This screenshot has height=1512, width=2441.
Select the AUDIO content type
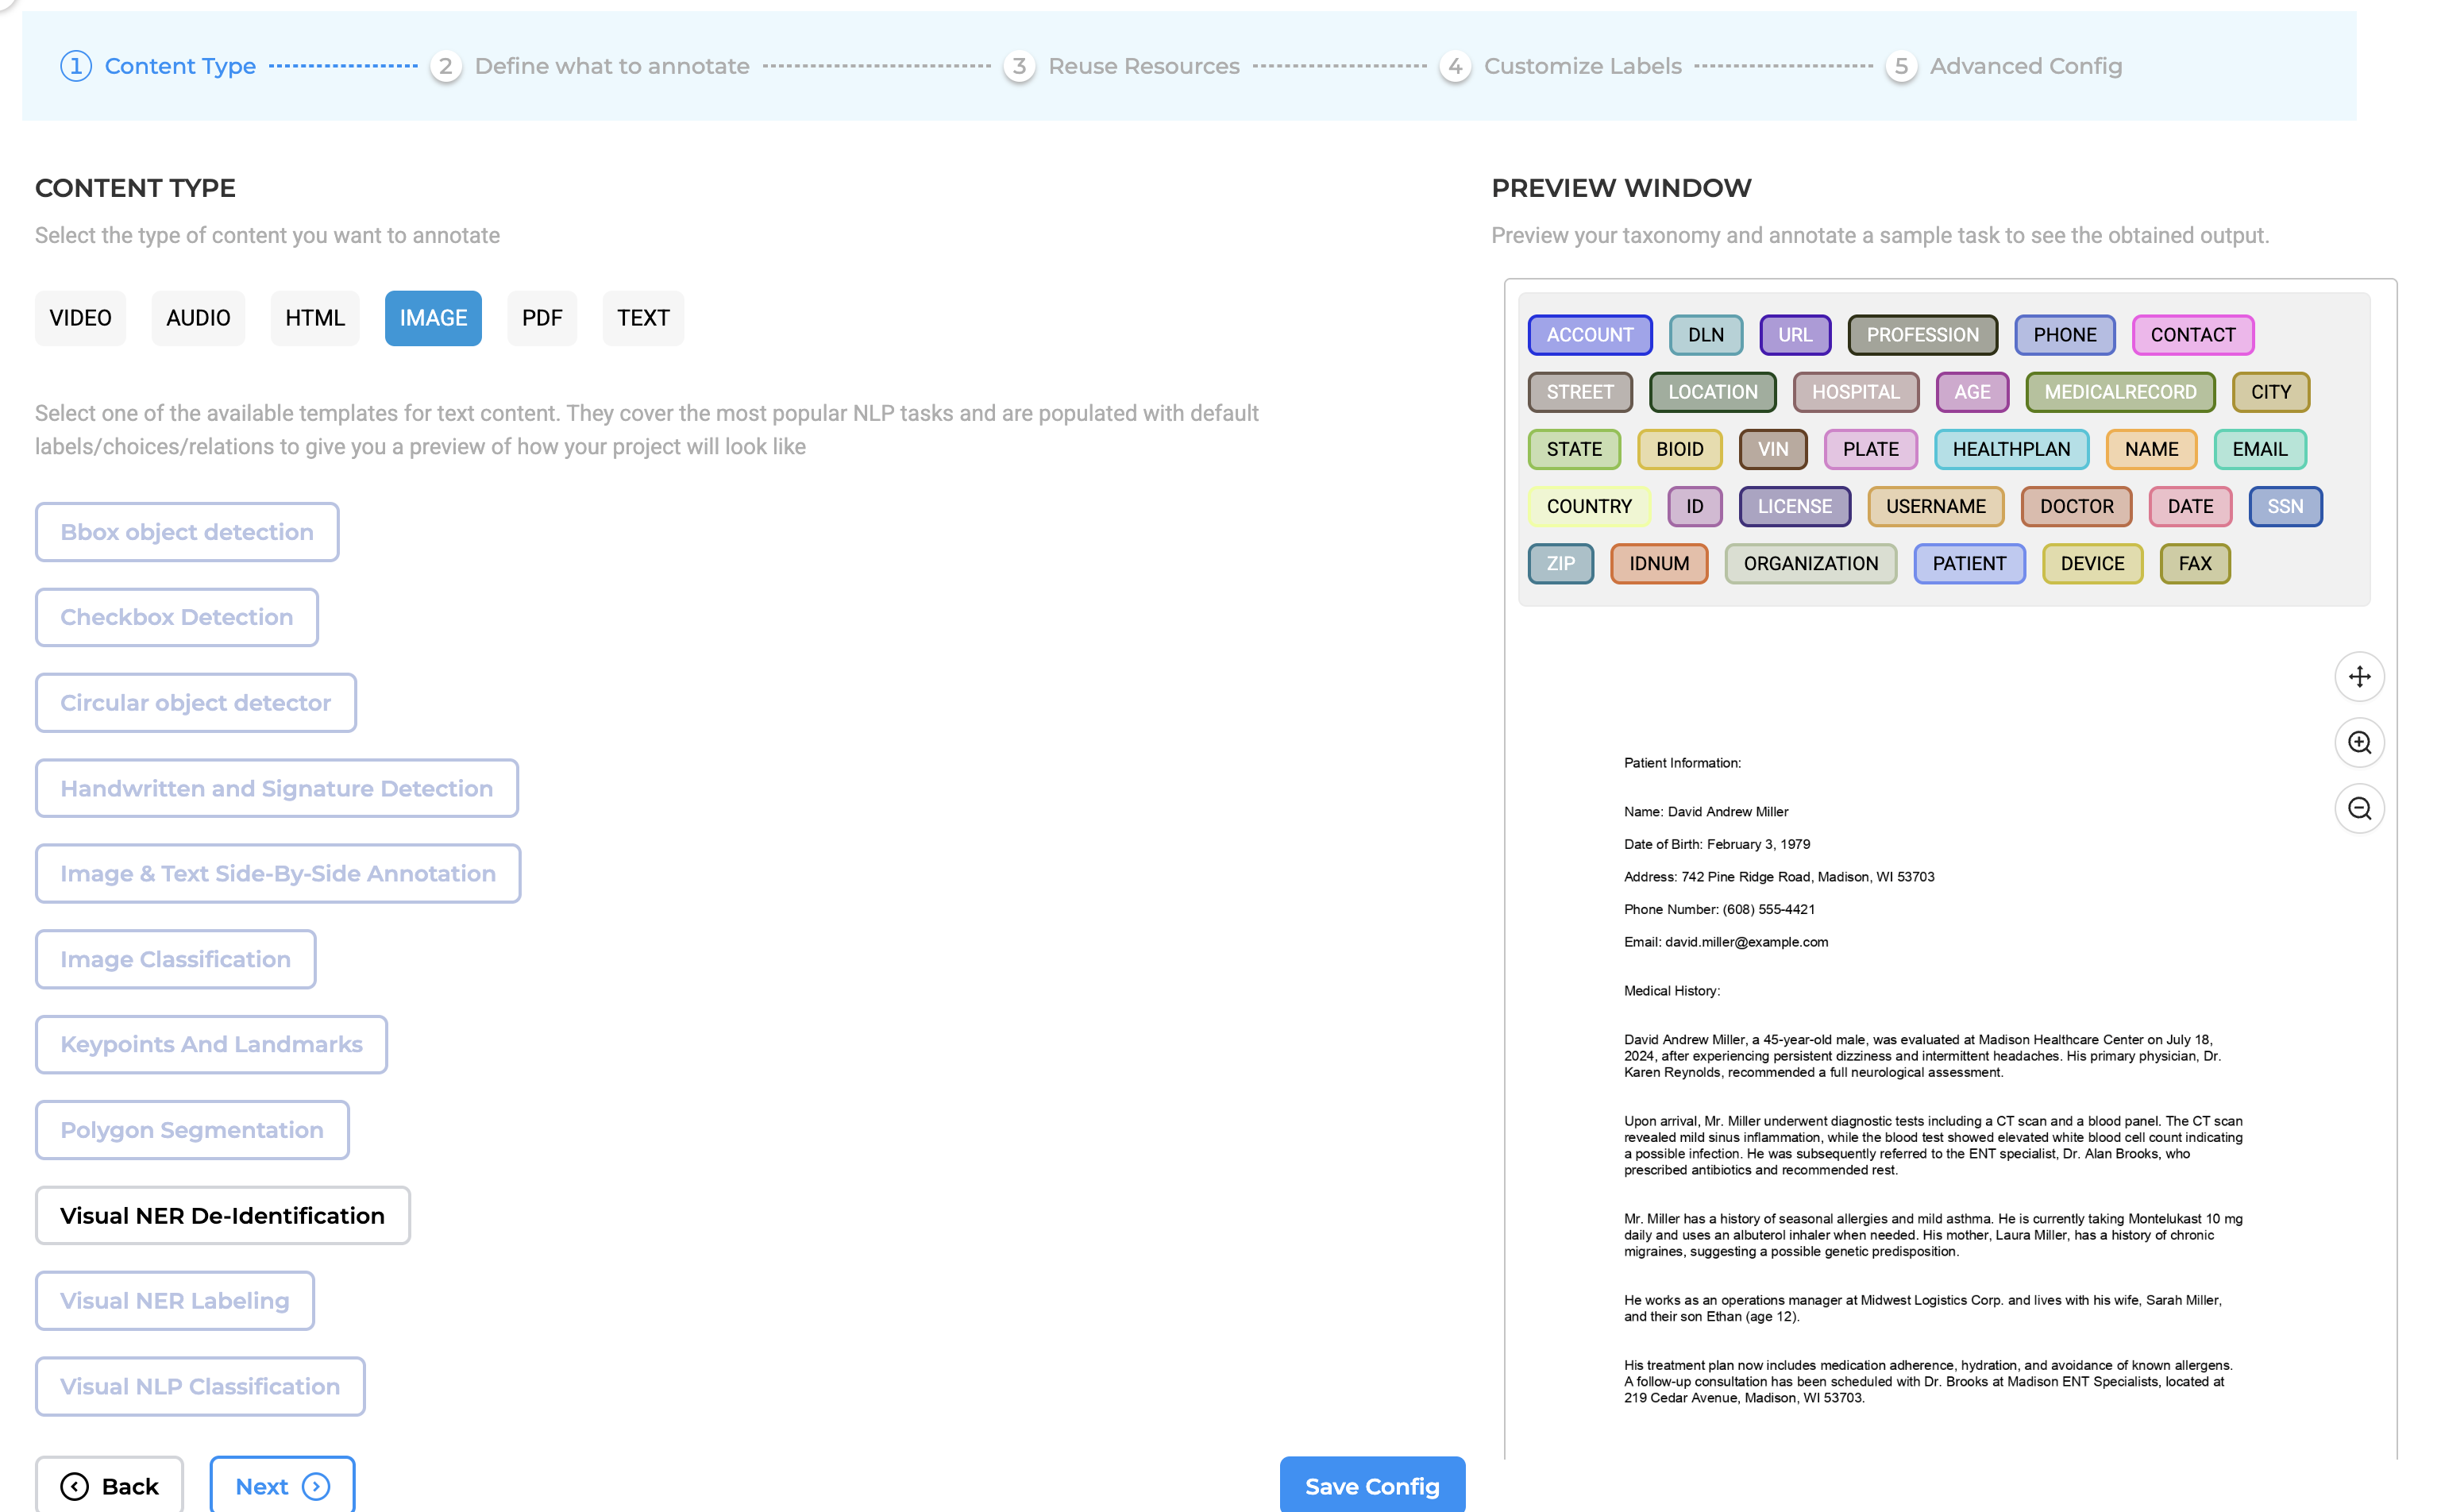(198, 318)
